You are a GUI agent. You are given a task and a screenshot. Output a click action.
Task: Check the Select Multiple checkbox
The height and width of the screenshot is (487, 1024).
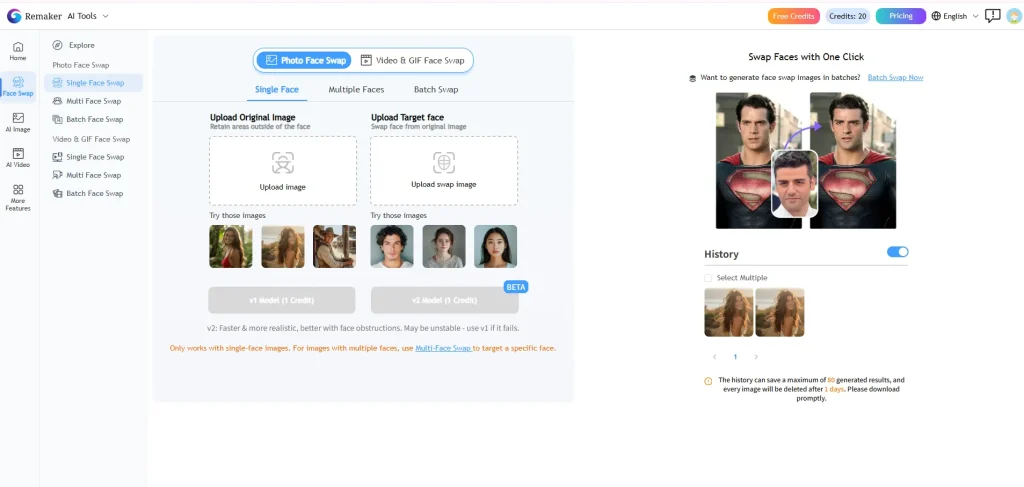708,278
